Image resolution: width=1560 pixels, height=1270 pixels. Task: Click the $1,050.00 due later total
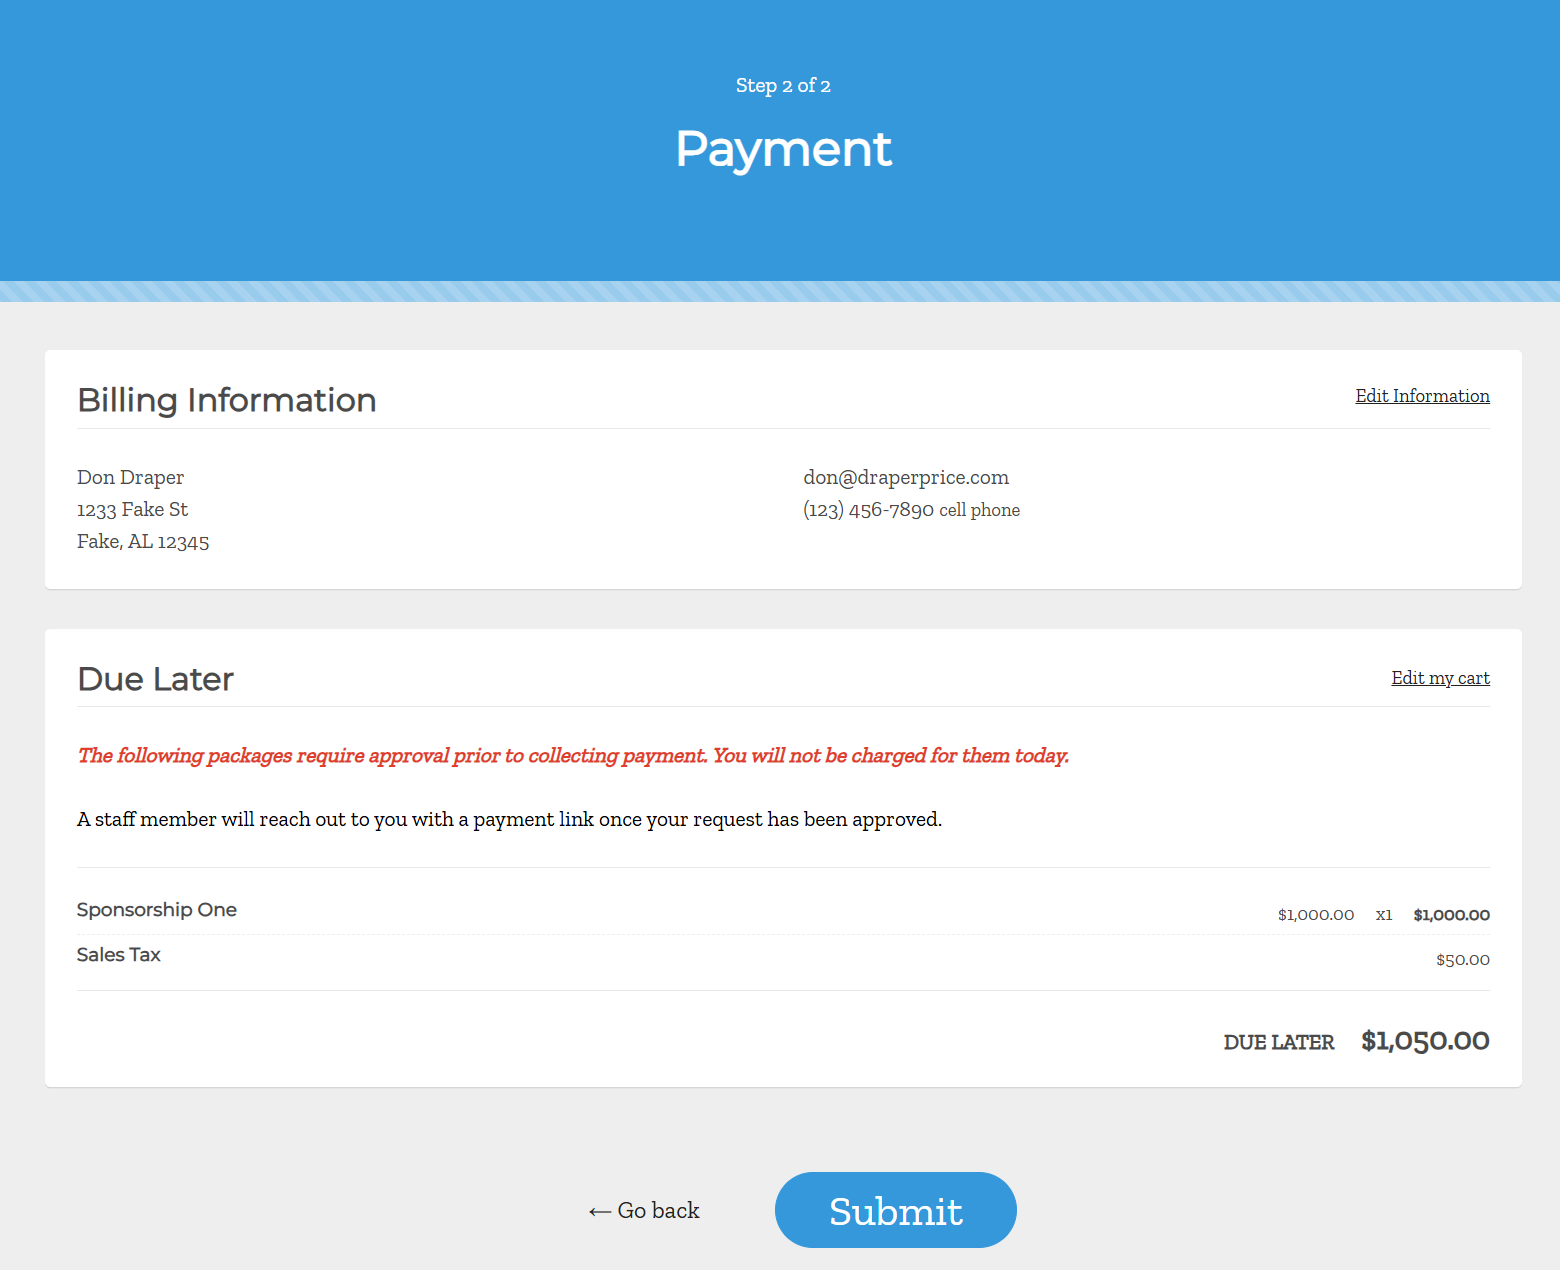1425,1041
